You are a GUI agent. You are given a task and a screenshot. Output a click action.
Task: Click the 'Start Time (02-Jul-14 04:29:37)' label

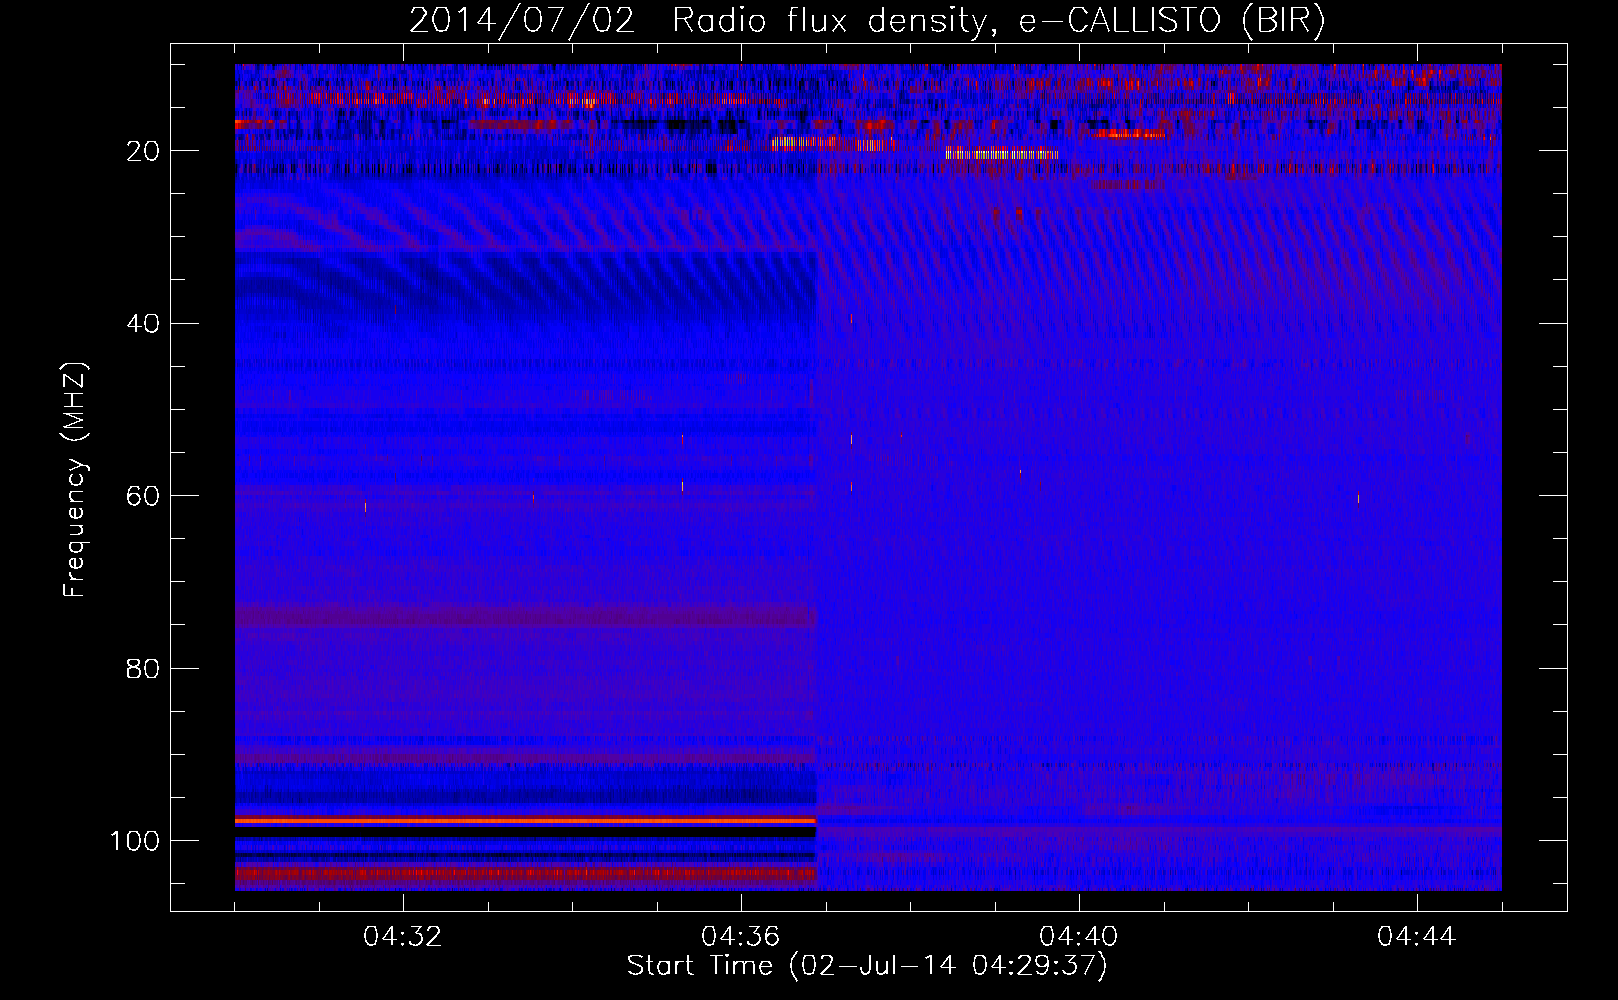(x=867, y=966)
